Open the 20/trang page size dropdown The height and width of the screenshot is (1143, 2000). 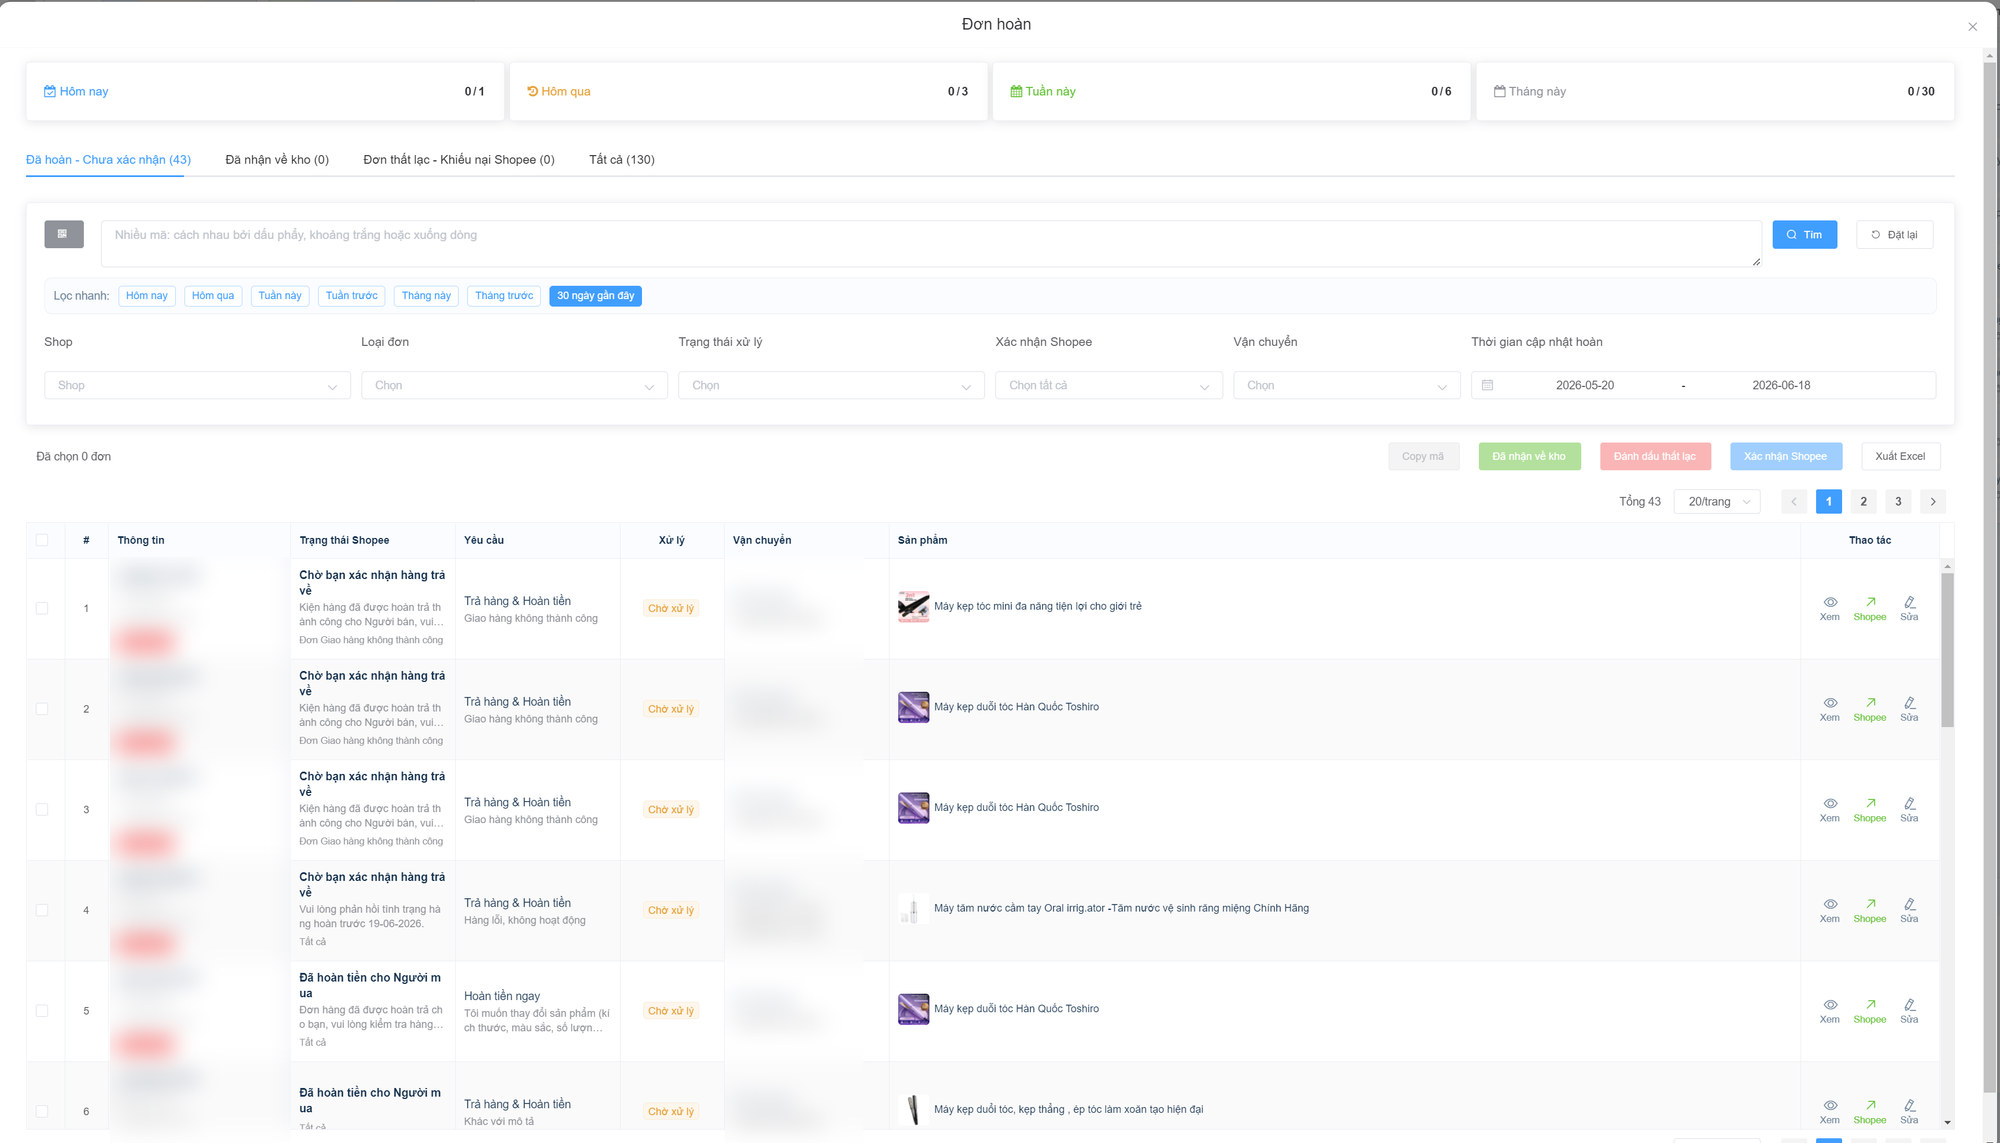(x=1717, y=502)
